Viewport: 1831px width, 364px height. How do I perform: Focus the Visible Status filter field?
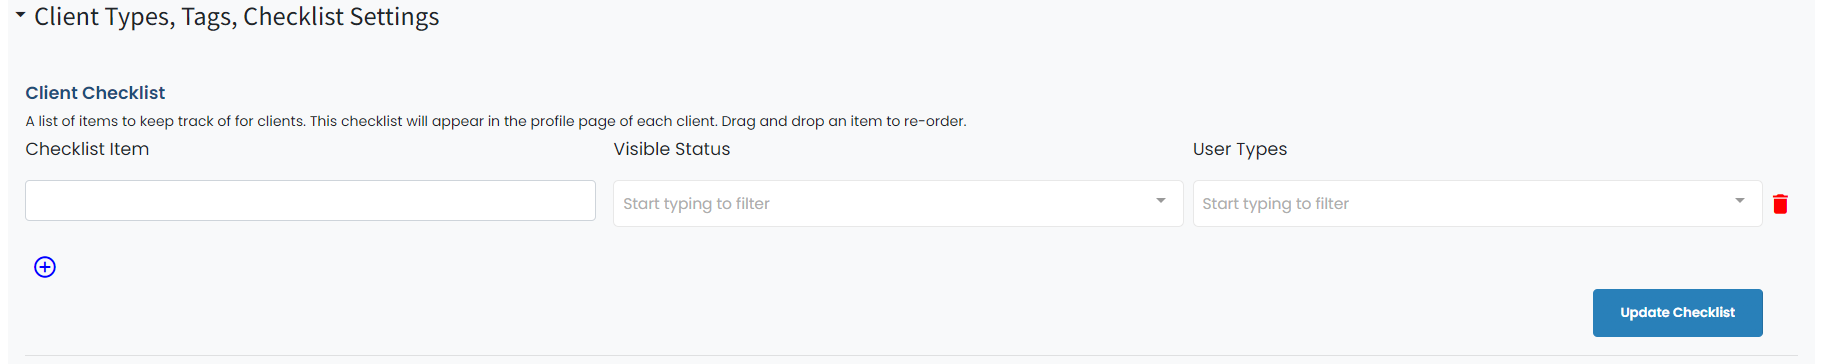click(x=898, y=203)
